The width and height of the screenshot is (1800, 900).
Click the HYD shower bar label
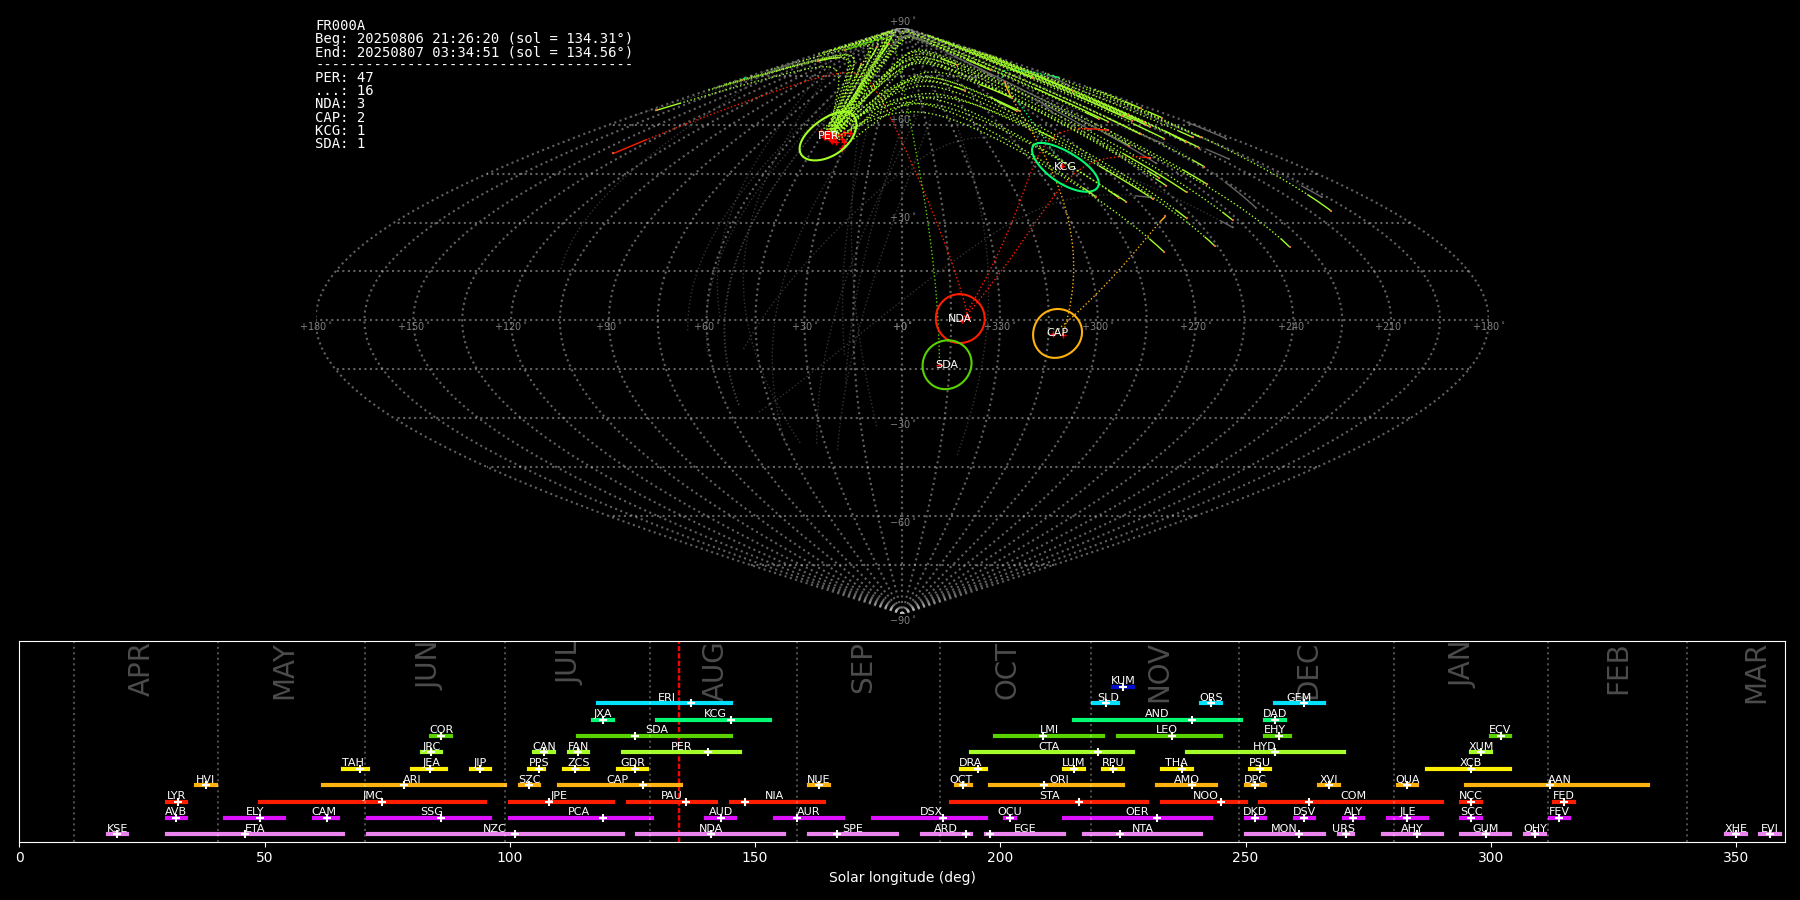[x=1265, y=746]
